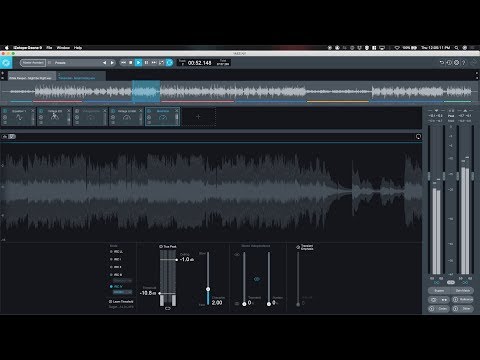
Task: Pause playback with the pause button
Action: point(146,63)
